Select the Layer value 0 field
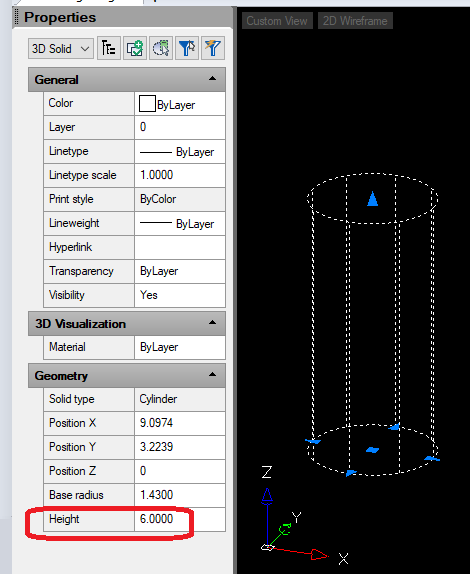 click(x=180, y=127)
